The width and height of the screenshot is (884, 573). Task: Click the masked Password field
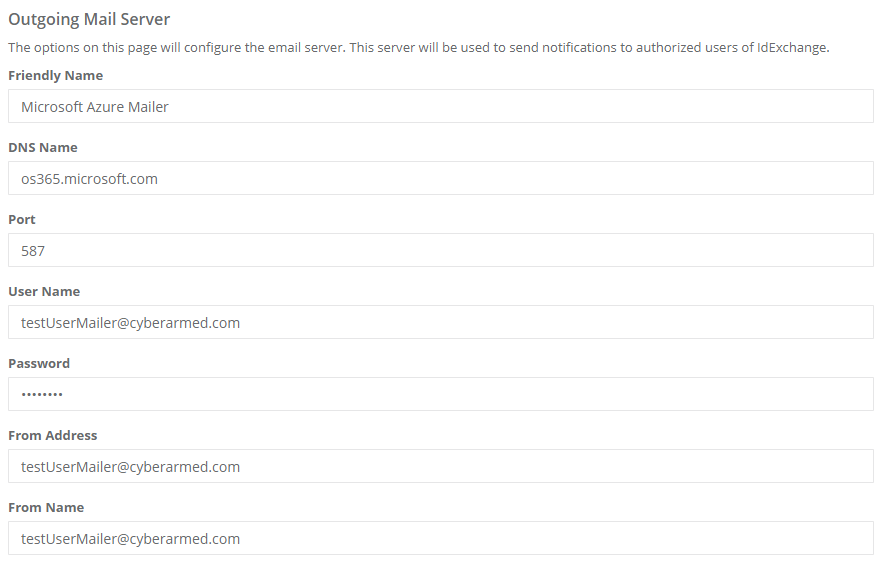tap(440, 395)
